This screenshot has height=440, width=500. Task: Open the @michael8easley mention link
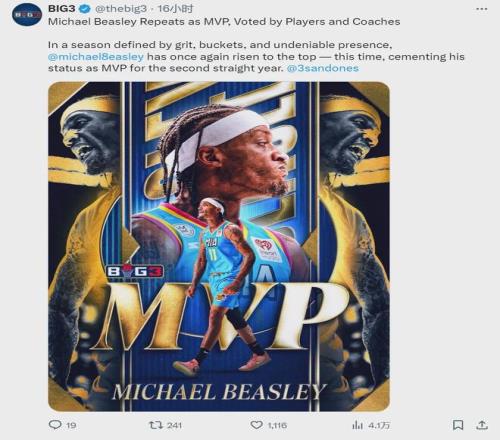point(96,57)
